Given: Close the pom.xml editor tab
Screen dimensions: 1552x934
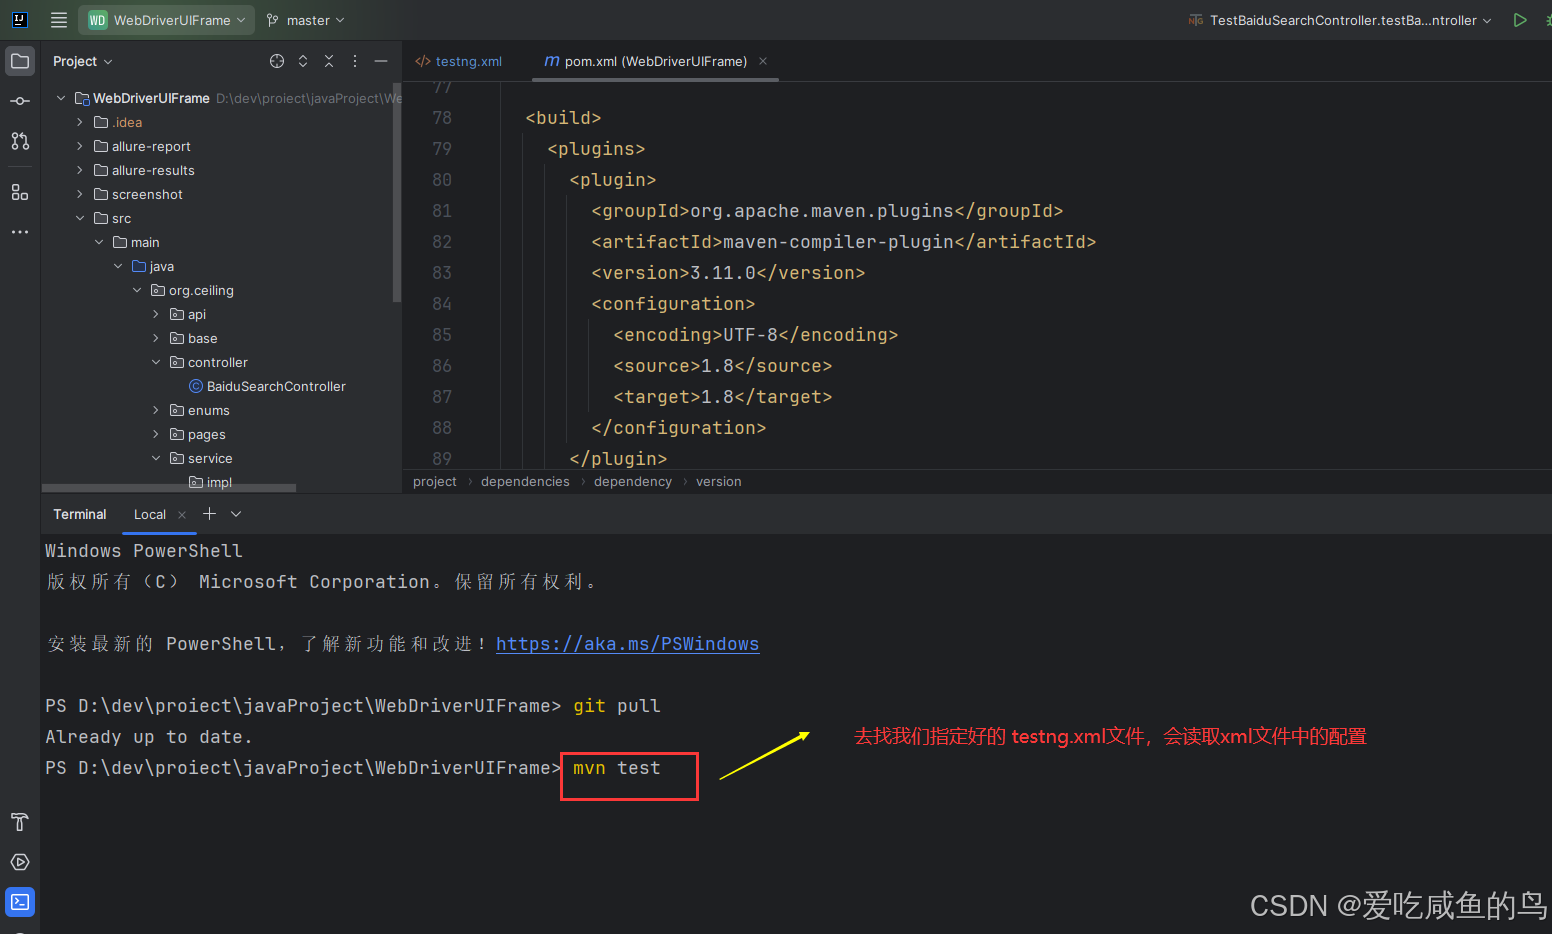Looking at the screenshot, I should click(763, 61).
